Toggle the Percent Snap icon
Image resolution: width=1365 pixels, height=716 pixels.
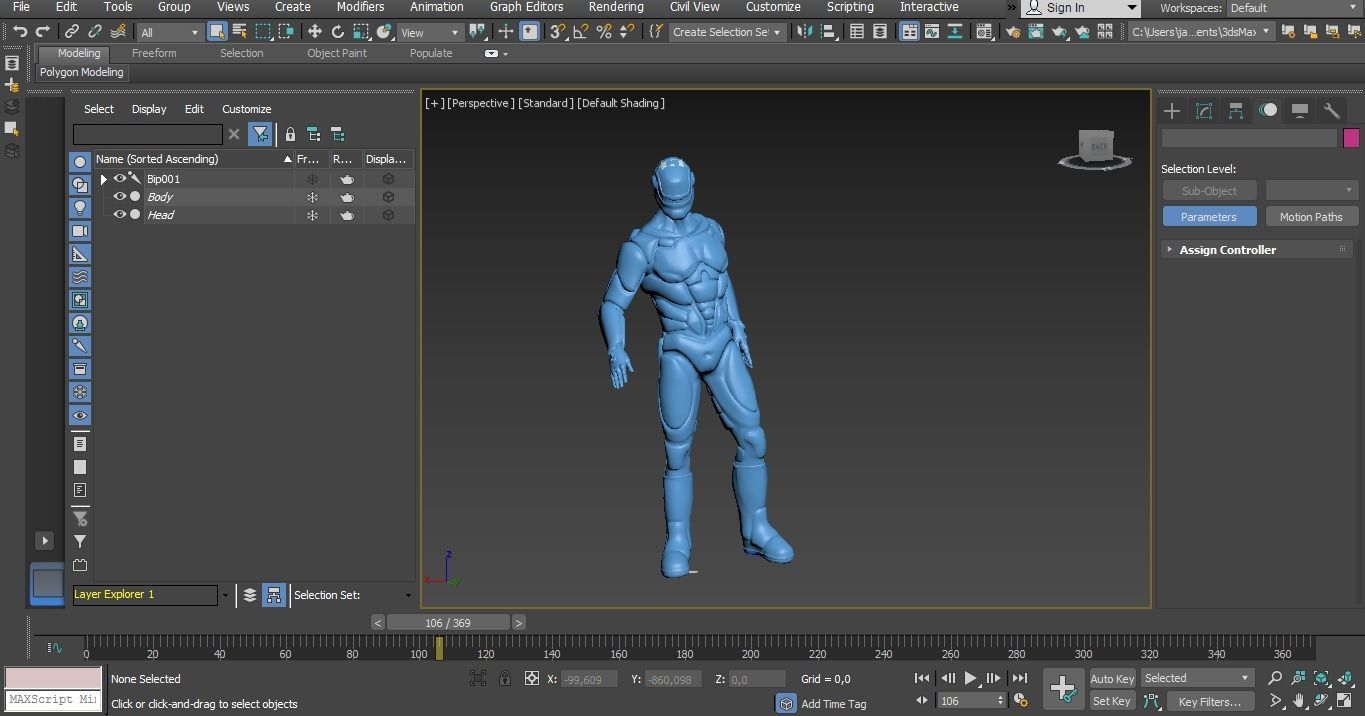click(x=604, y=32)
